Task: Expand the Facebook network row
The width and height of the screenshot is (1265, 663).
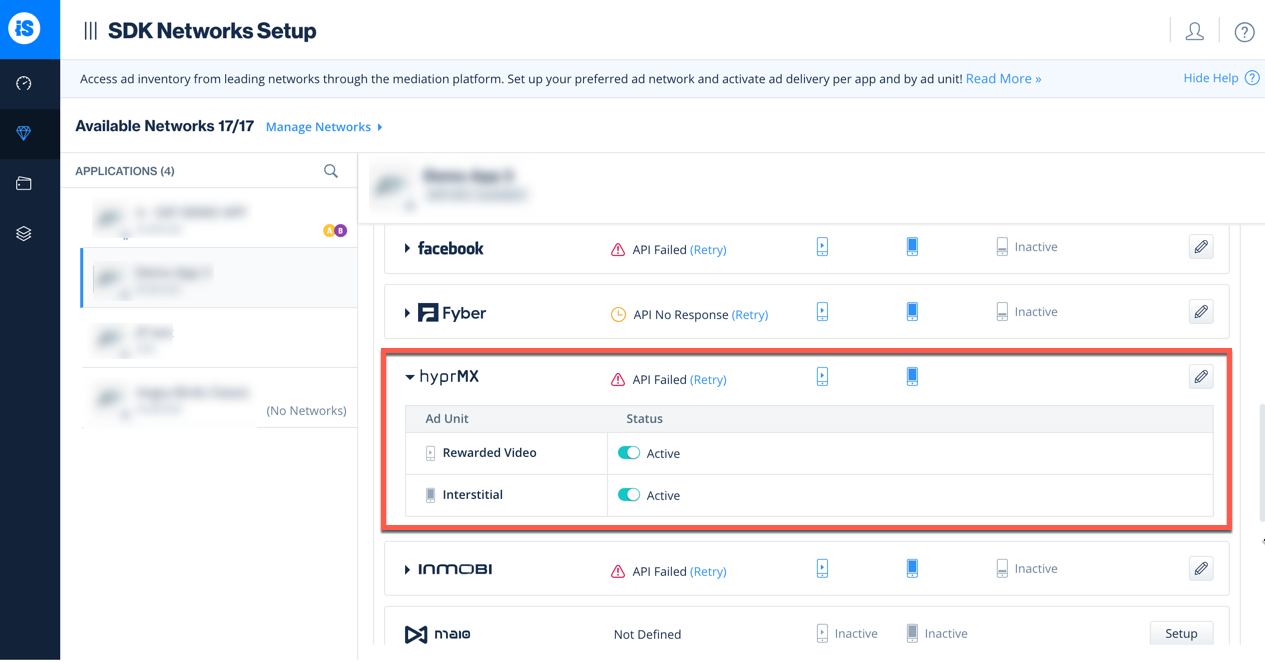Action: (x=407, y=248)
